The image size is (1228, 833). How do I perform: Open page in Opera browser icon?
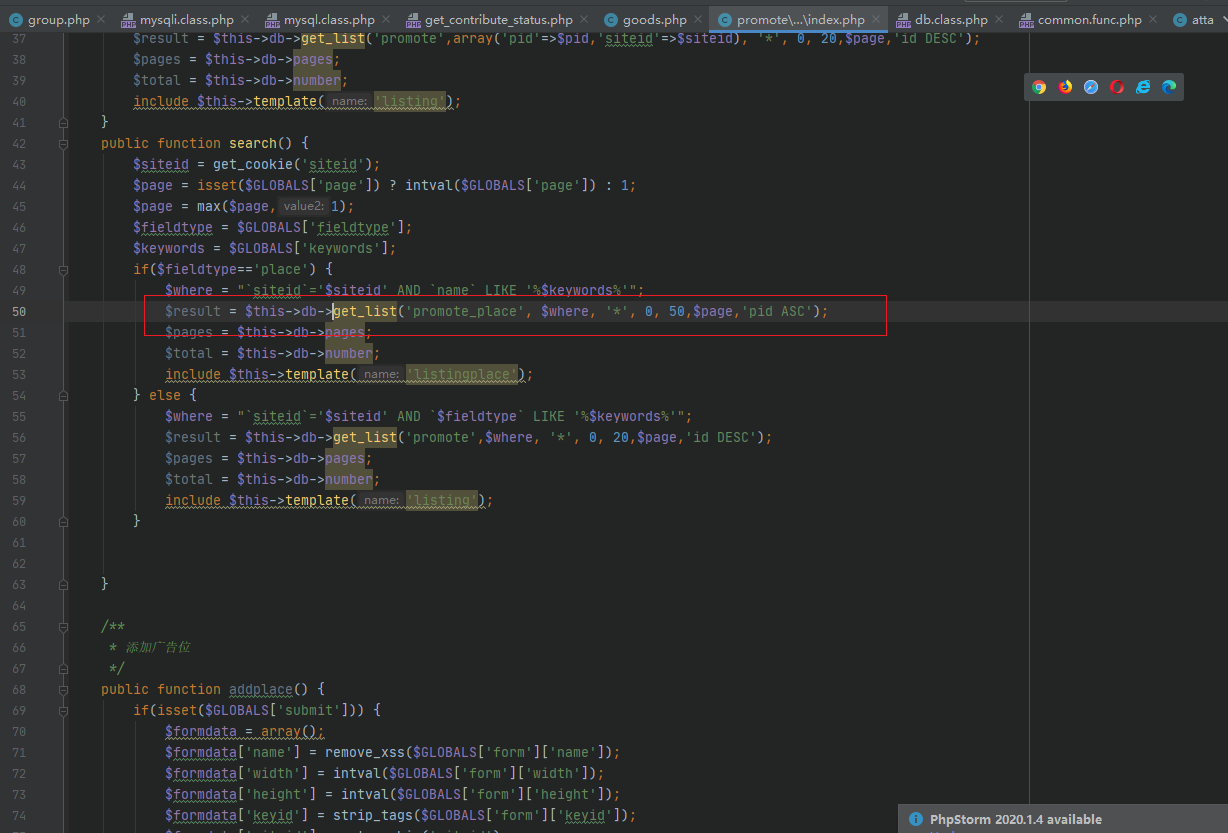click(x=1117, y=87)
